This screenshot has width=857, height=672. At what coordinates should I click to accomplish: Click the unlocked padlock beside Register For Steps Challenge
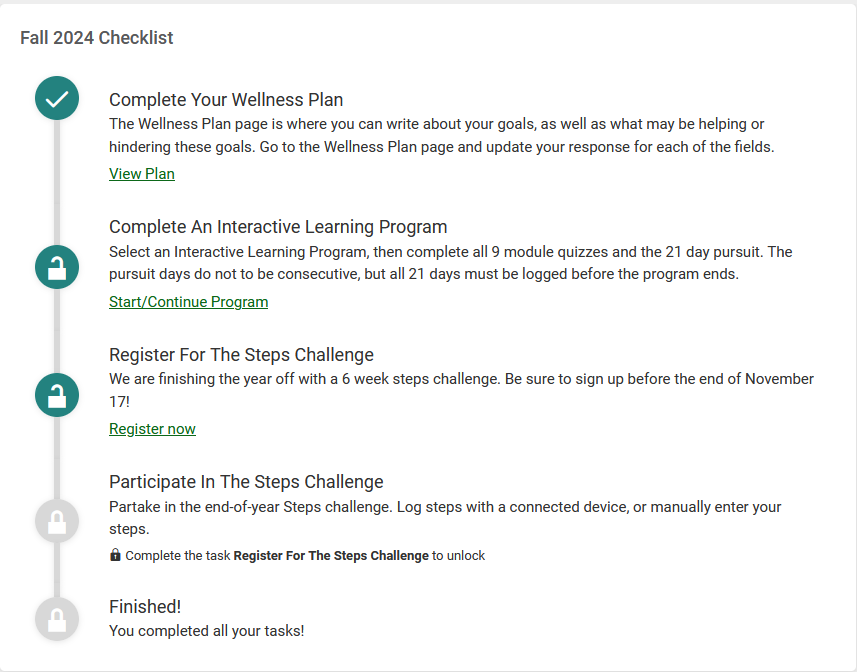(57, 394)
